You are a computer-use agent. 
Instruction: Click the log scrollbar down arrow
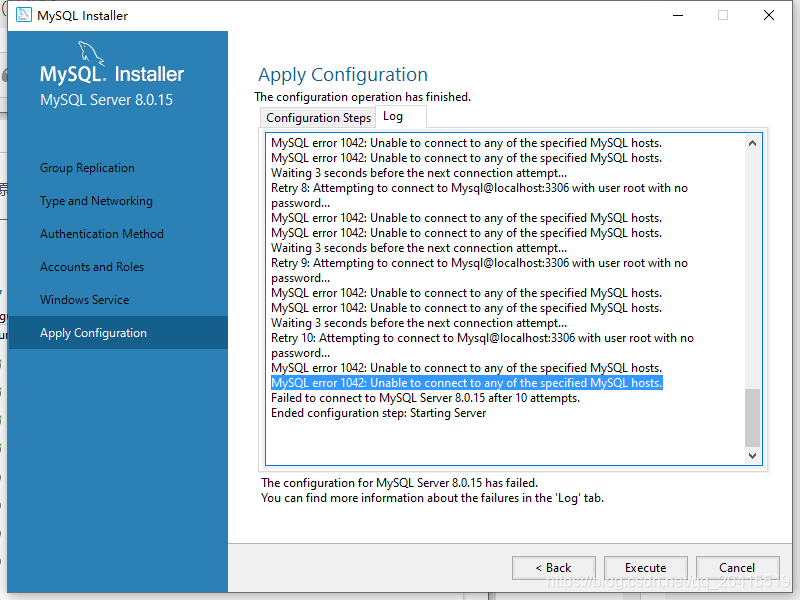point(753,456)
